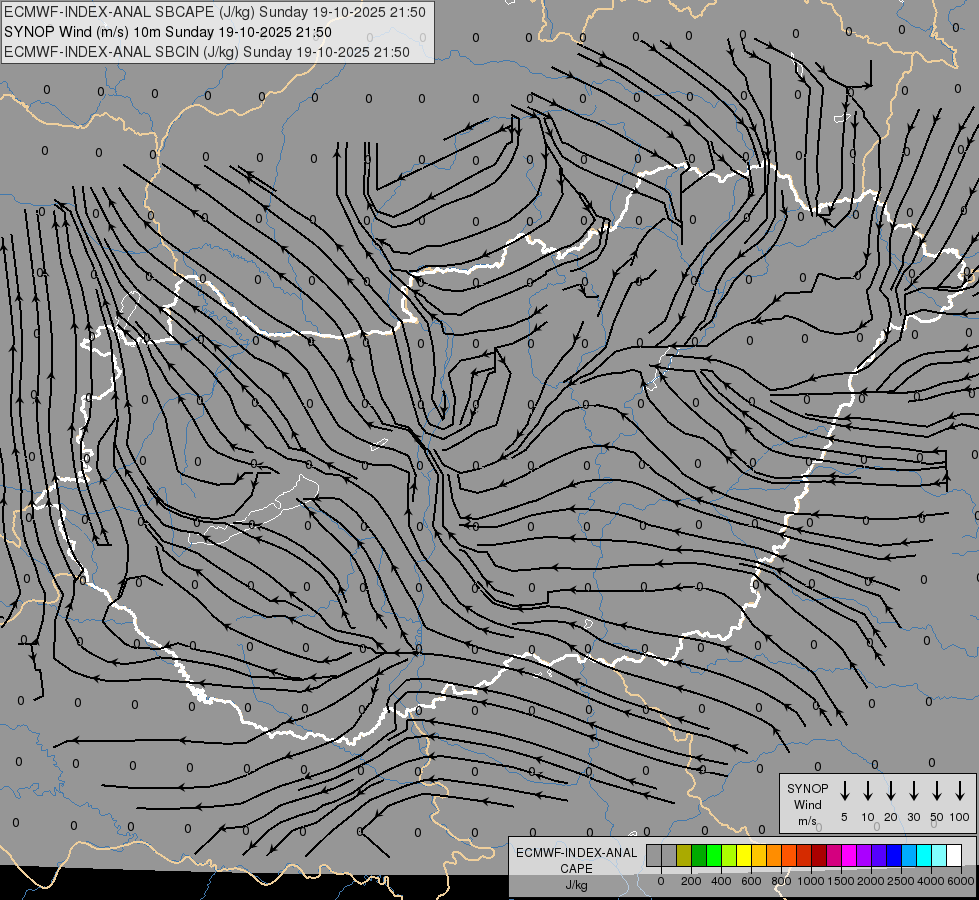Select the olive CAPE legend swatch
The width and height of the screenshot is (979, 900).
pos(684,855)
